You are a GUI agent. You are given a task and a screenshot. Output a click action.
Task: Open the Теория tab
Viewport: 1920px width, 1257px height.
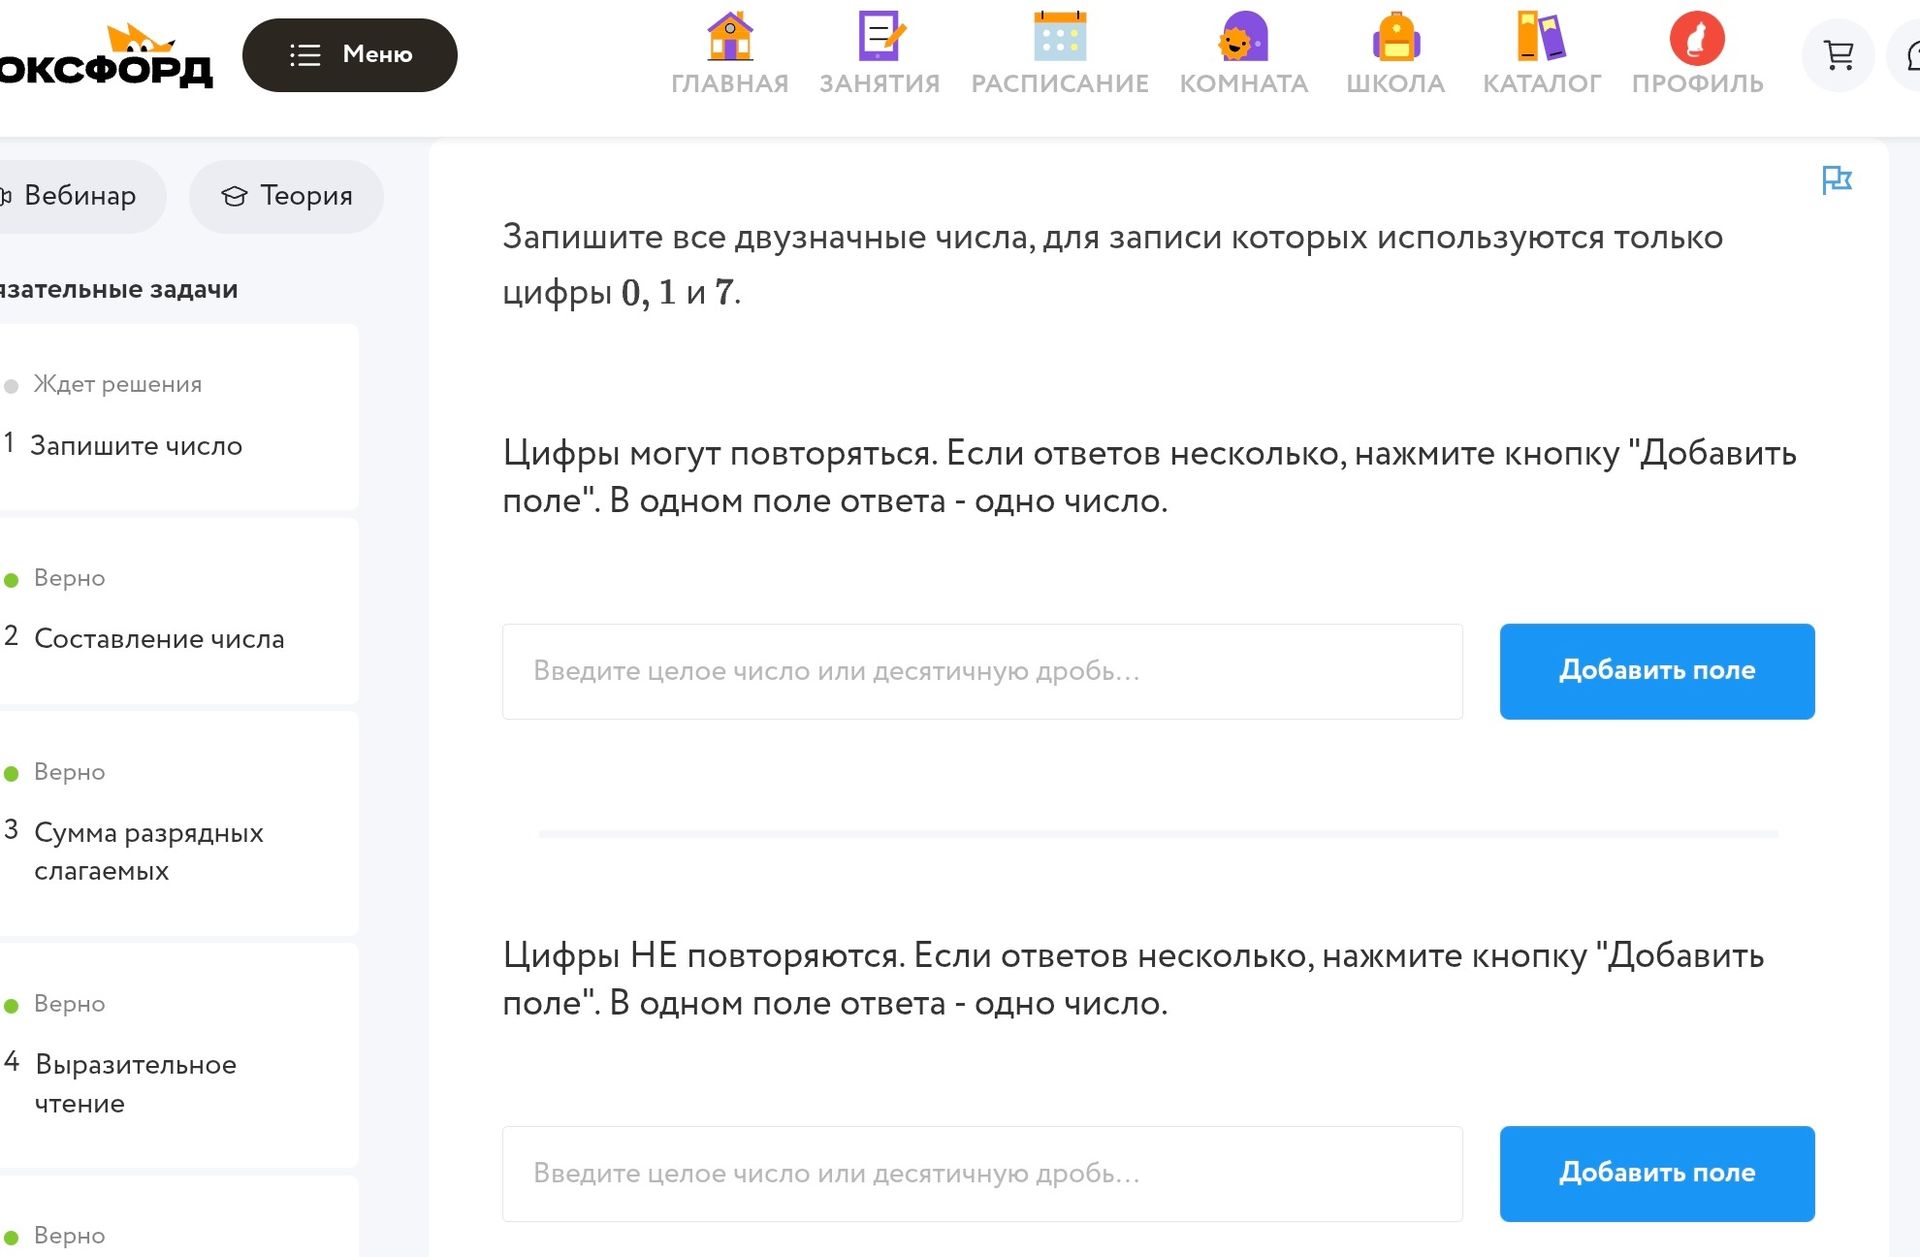286,196
